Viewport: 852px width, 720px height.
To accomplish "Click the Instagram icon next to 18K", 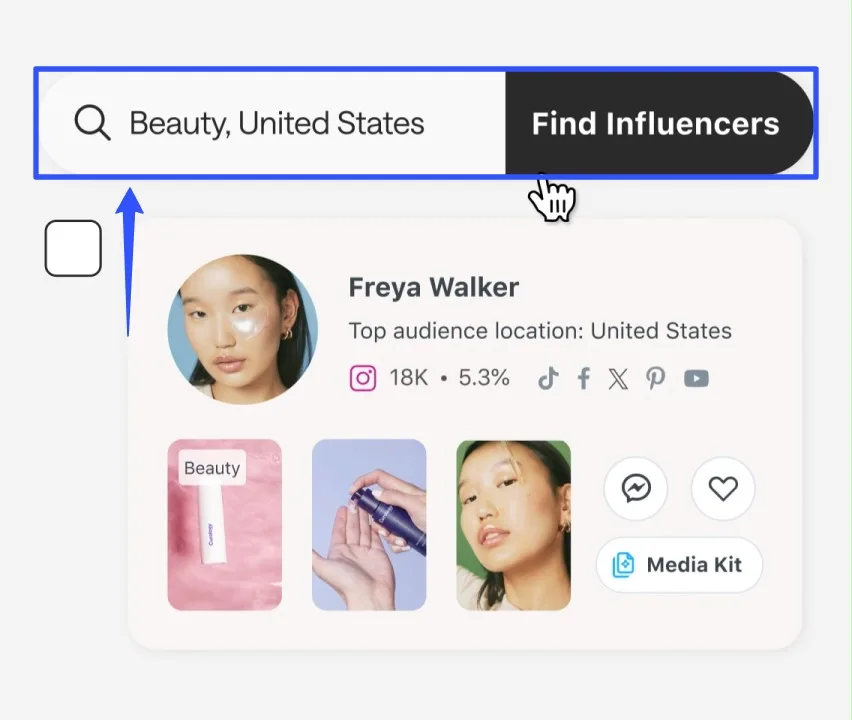I will click(x=363, y=378).
